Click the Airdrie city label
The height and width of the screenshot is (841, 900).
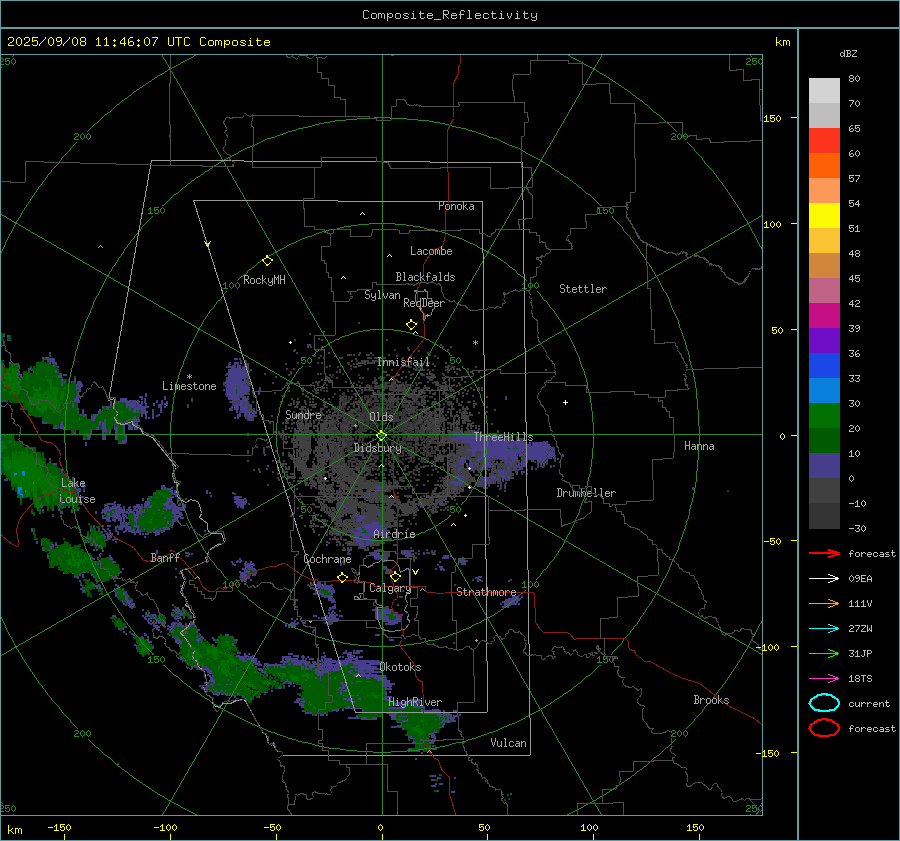[394, 534]
